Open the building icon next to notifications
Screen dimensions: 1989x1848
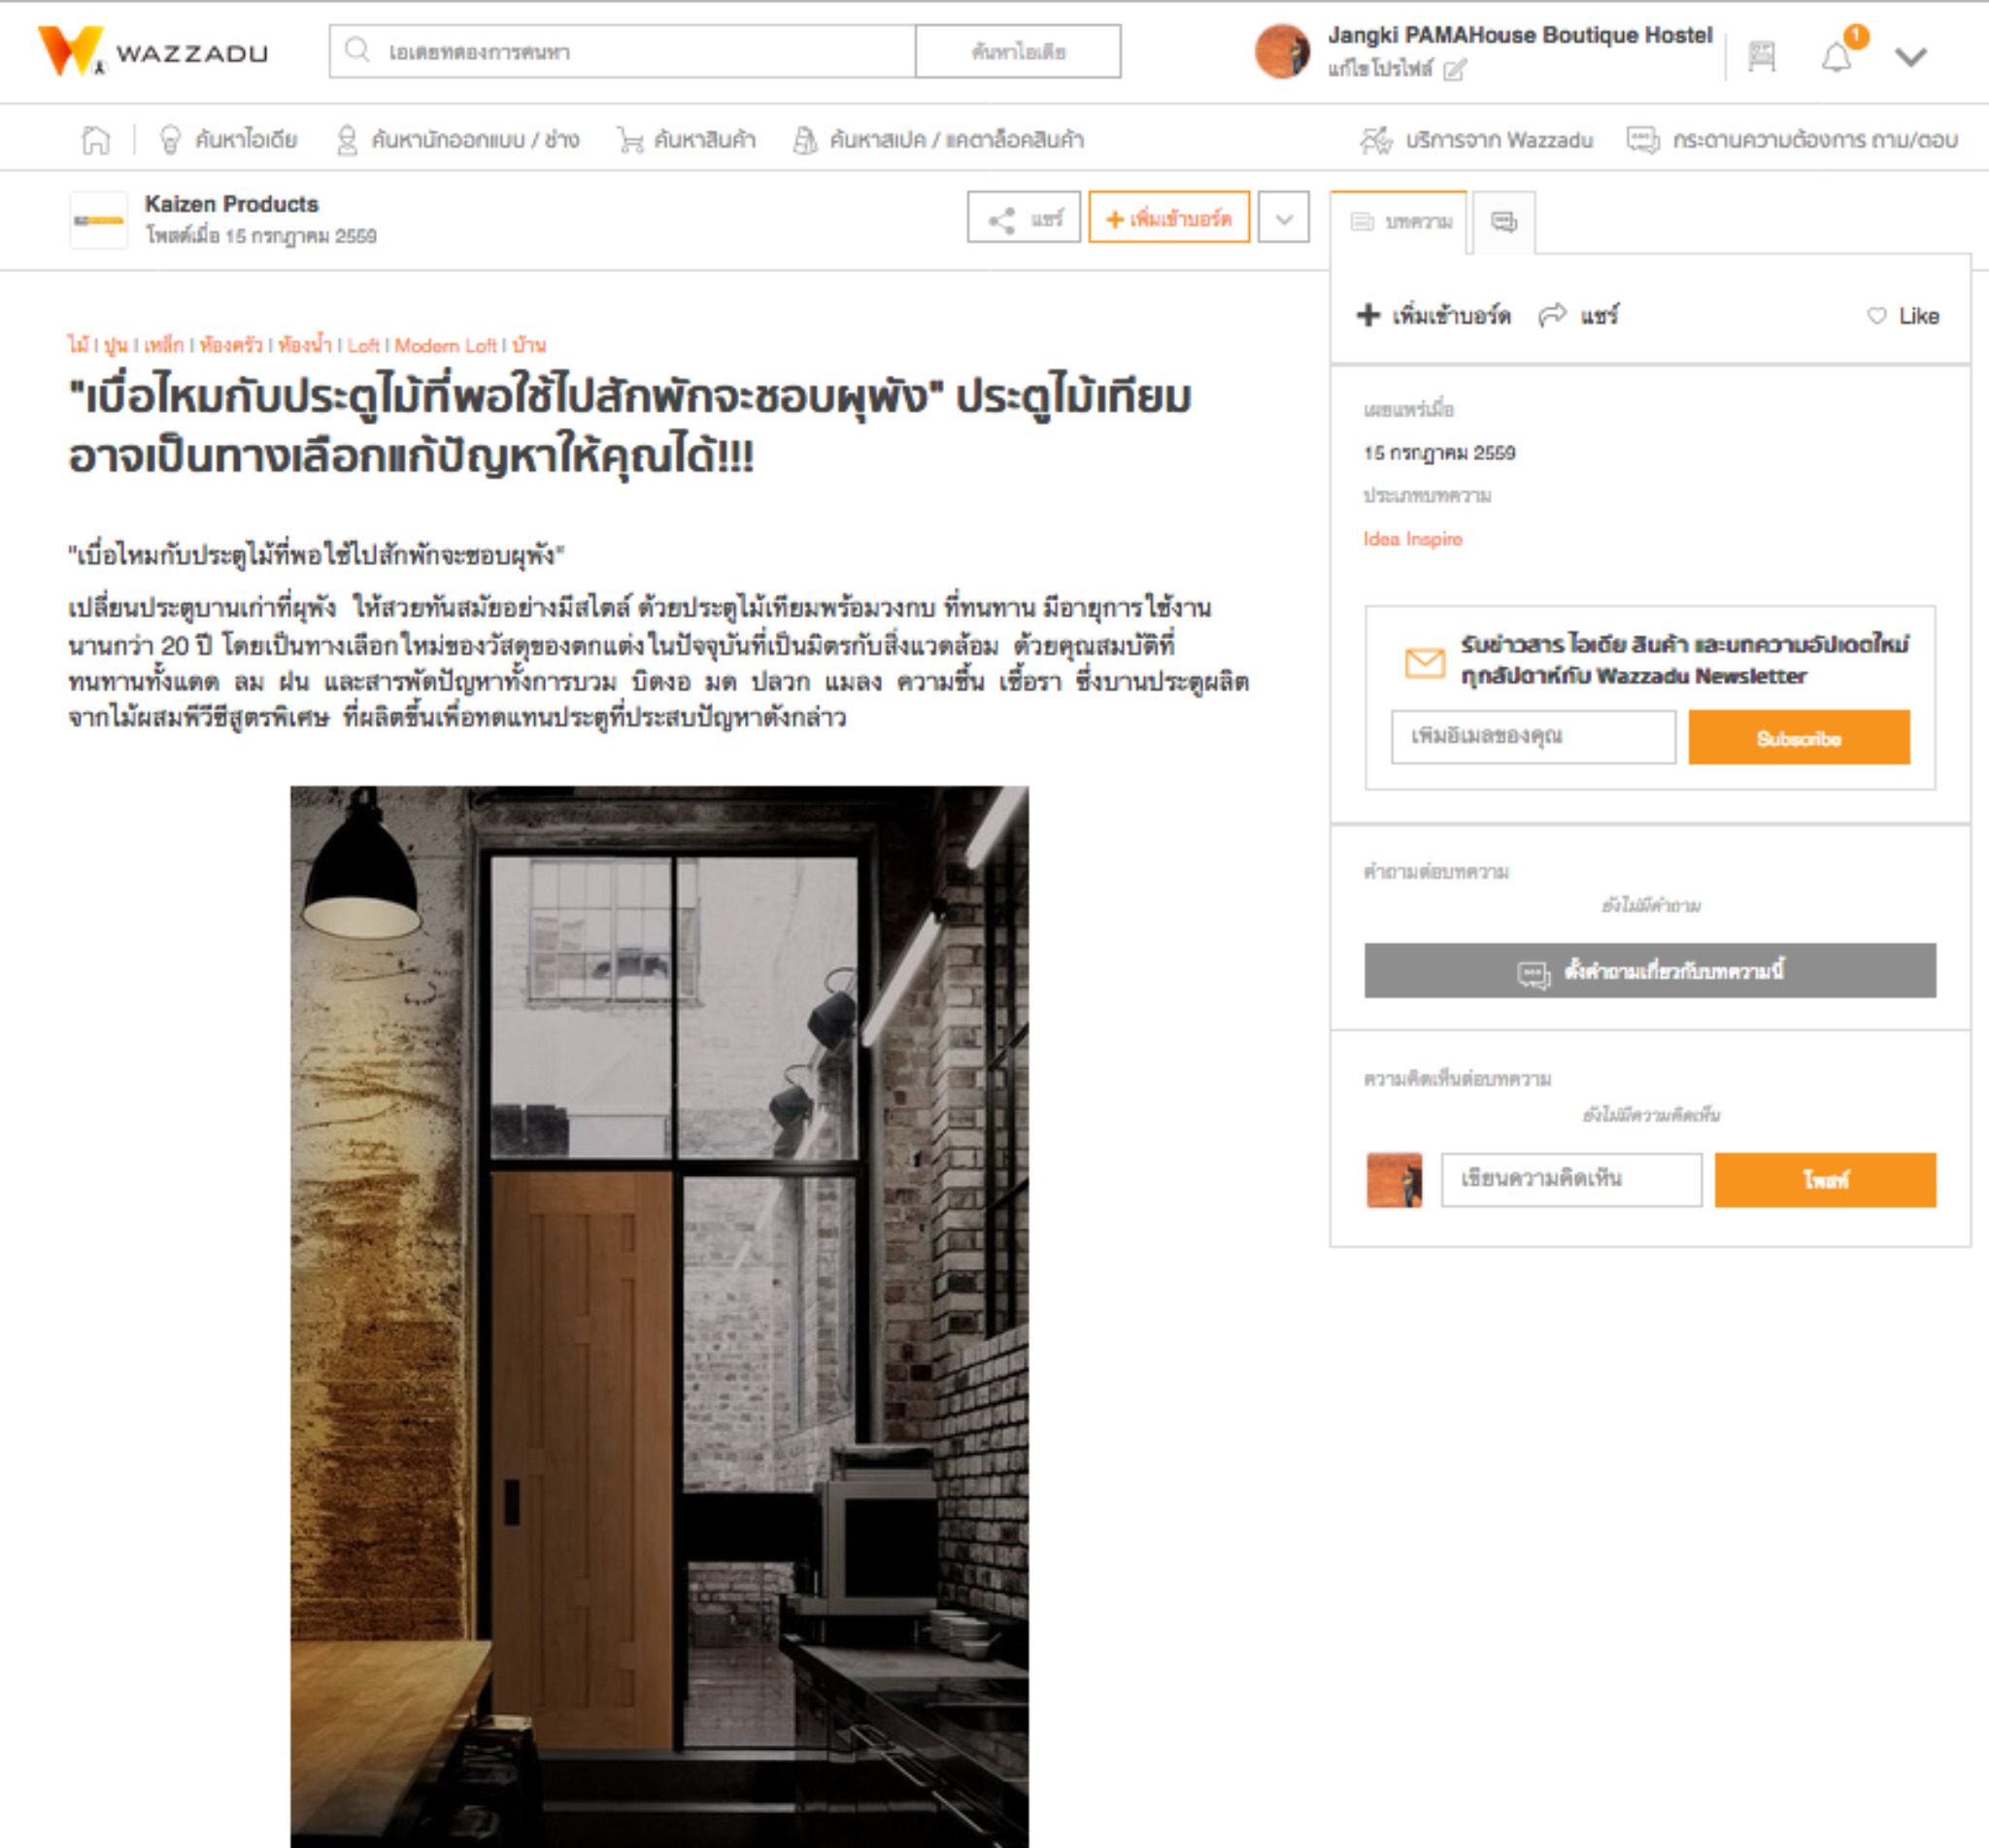(x=1761, y=56)
